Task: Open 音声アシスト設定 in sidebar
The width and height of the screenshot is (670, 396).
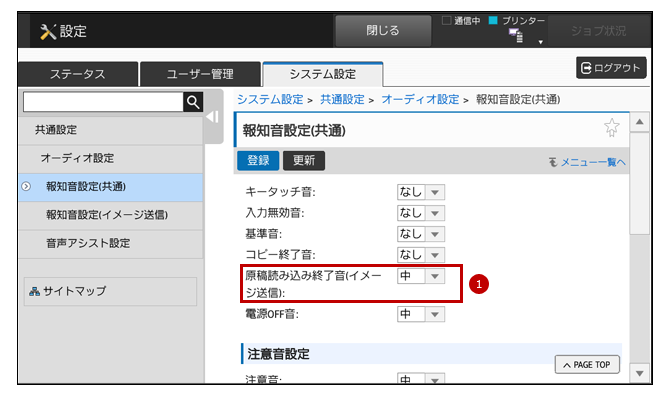Action: (x=111, y=243)
